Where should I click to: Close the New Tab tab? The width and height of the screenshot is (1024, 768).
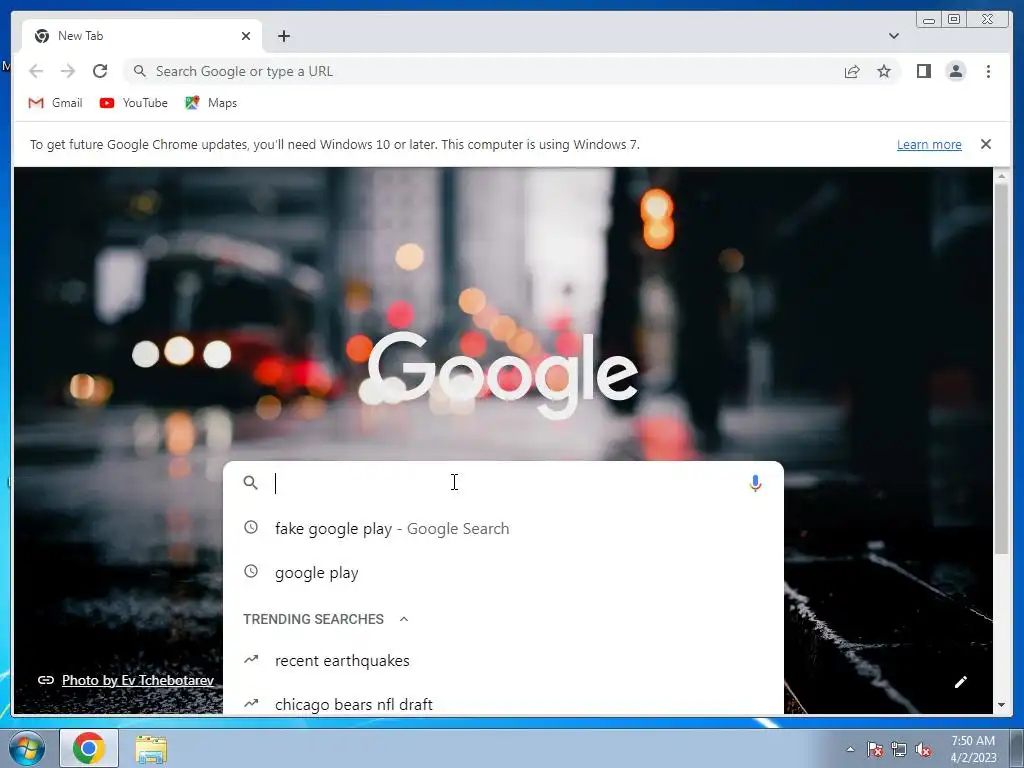point(246,36)
